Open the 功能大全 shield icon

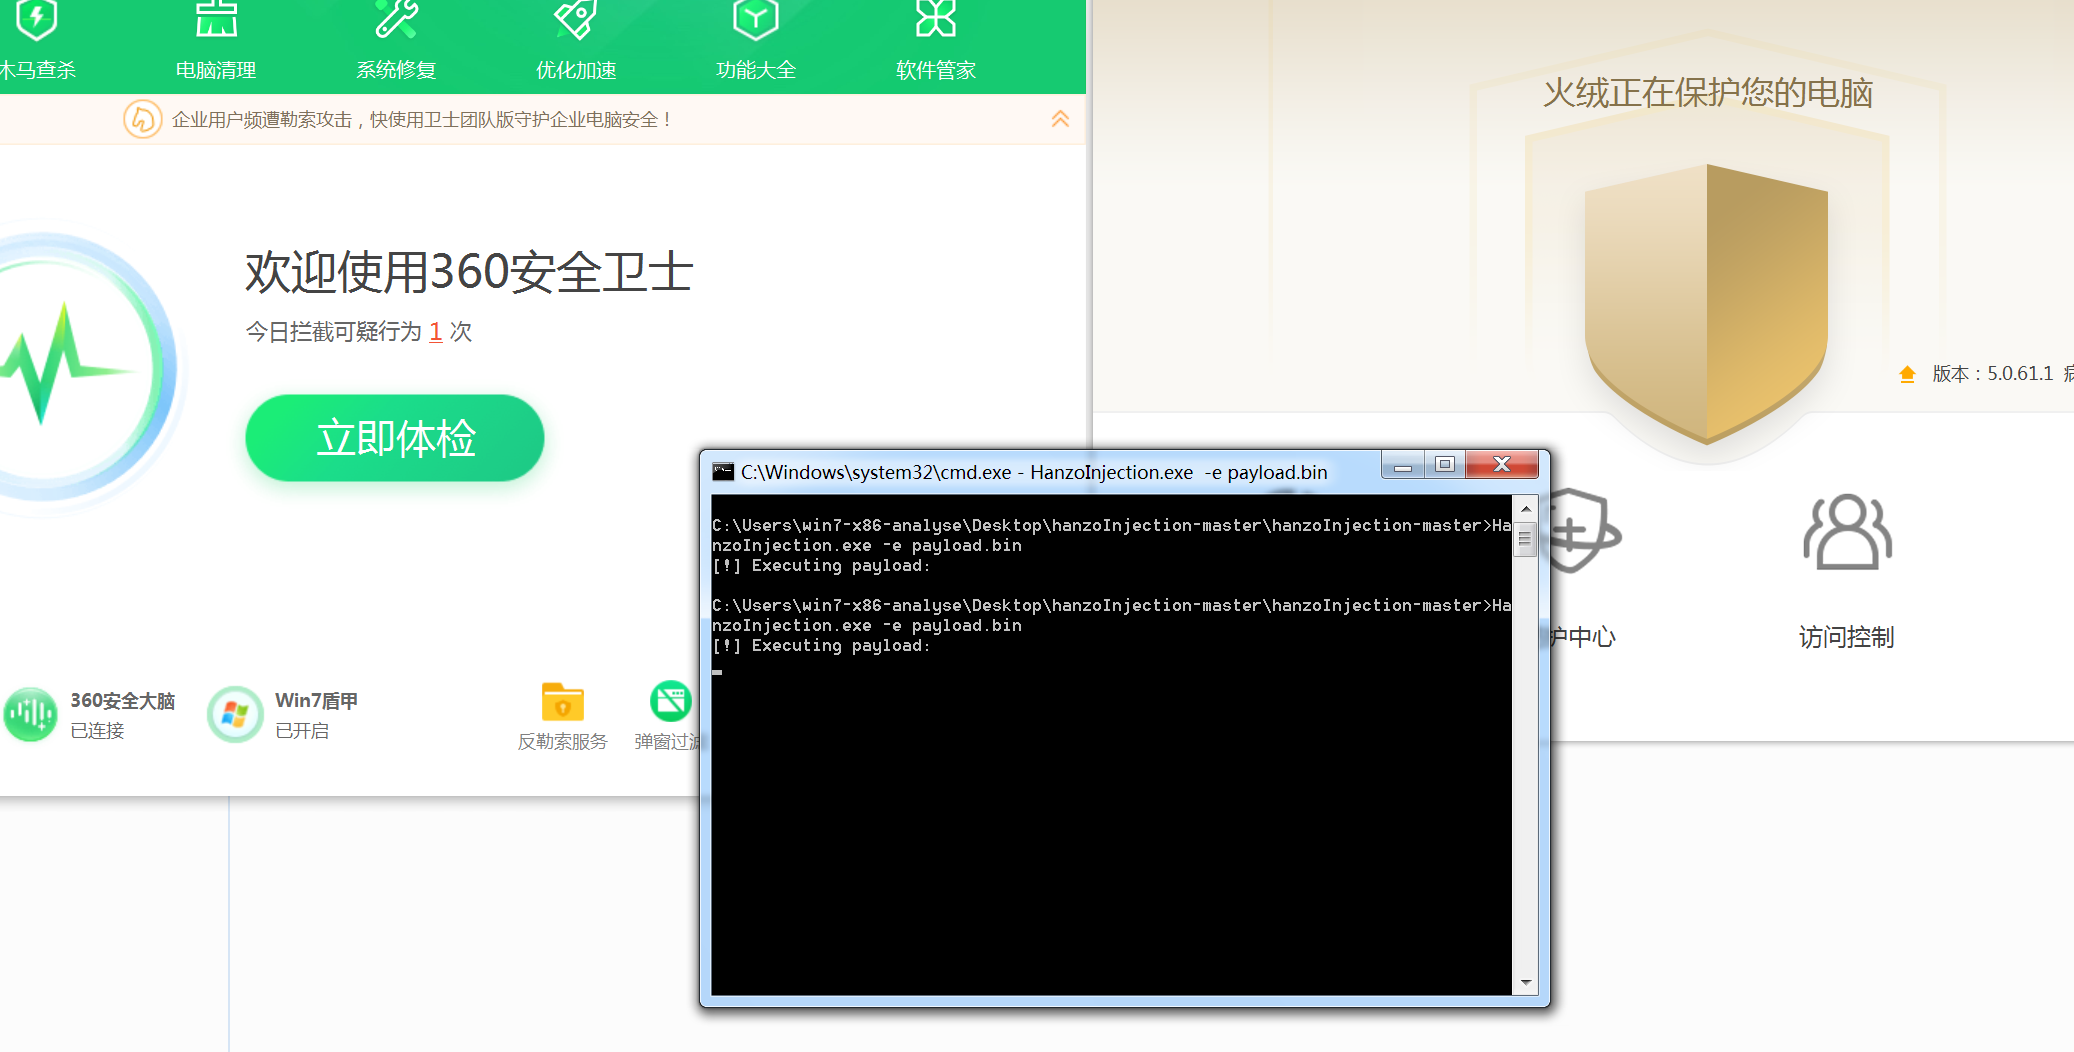pos(756,18)
